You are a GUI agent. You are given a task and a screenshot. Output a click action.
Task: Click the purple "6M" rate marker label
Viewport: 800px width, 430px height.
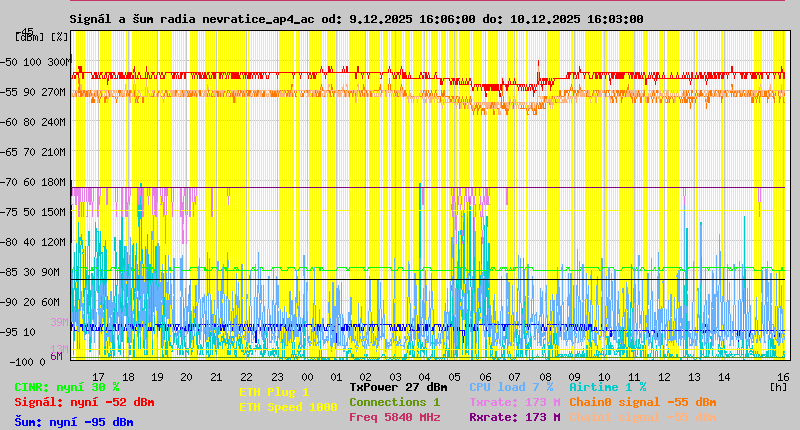(x=56, y=356)
